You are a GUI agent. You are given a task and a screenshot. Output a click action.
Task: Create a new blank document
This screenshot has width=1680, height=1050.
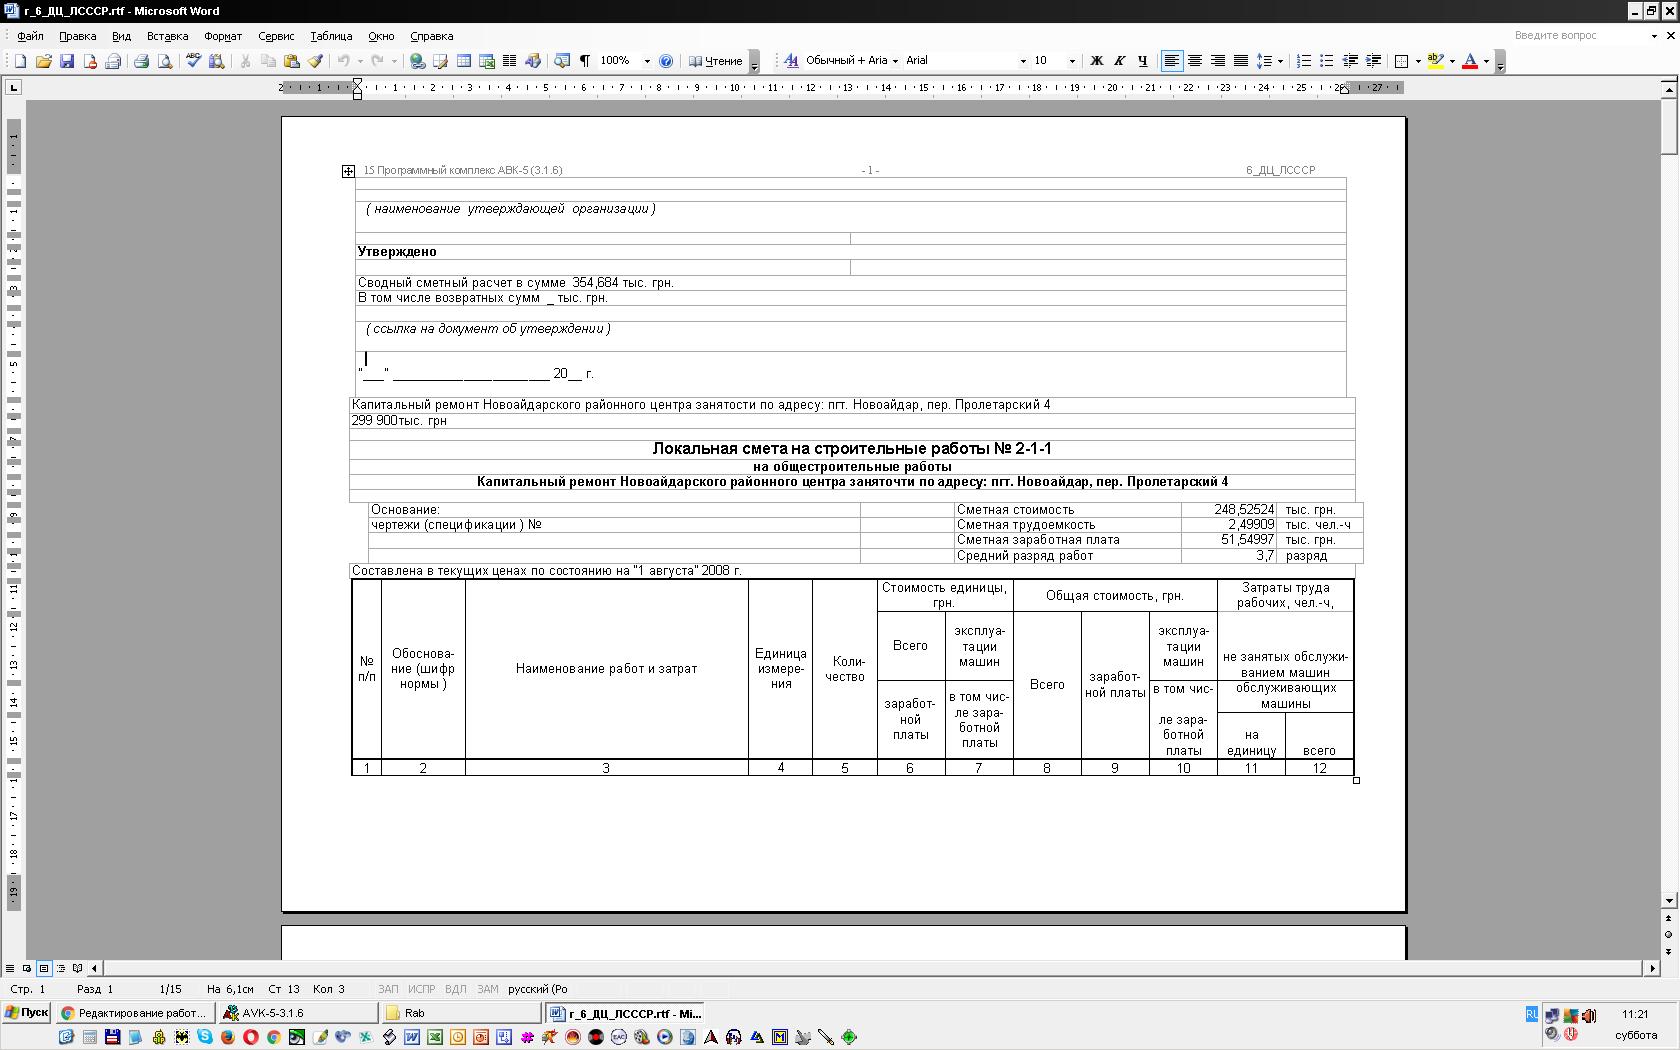(20, 61)
